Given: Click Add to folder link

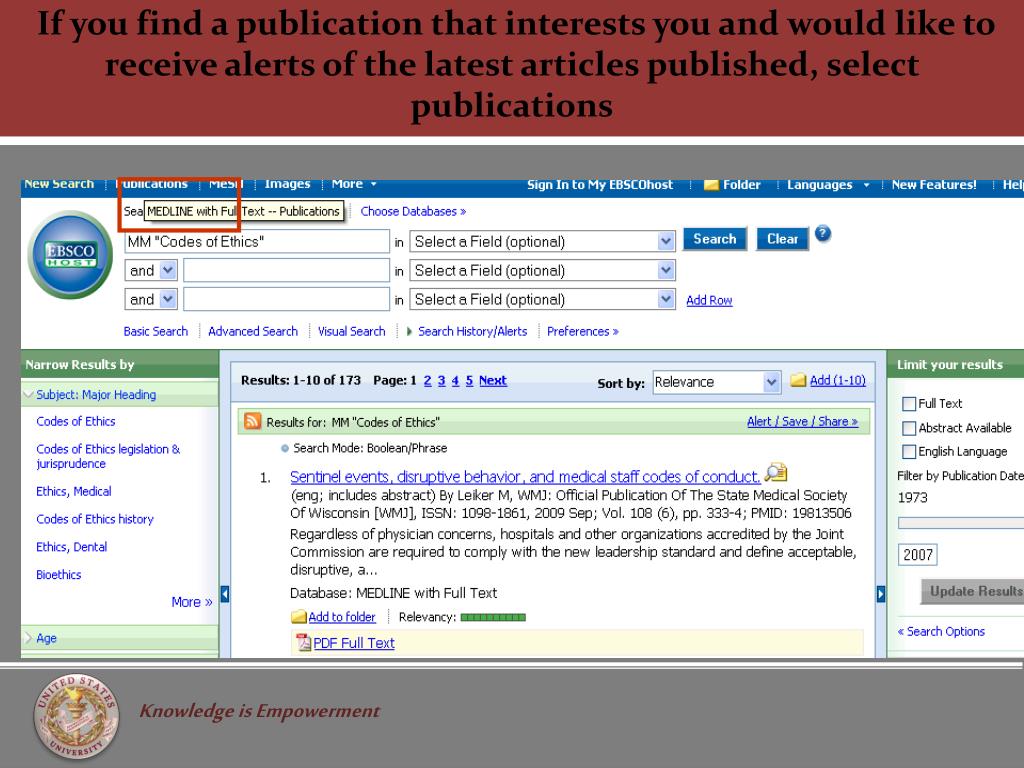Looking at the screenshot, I should (342, 617).
